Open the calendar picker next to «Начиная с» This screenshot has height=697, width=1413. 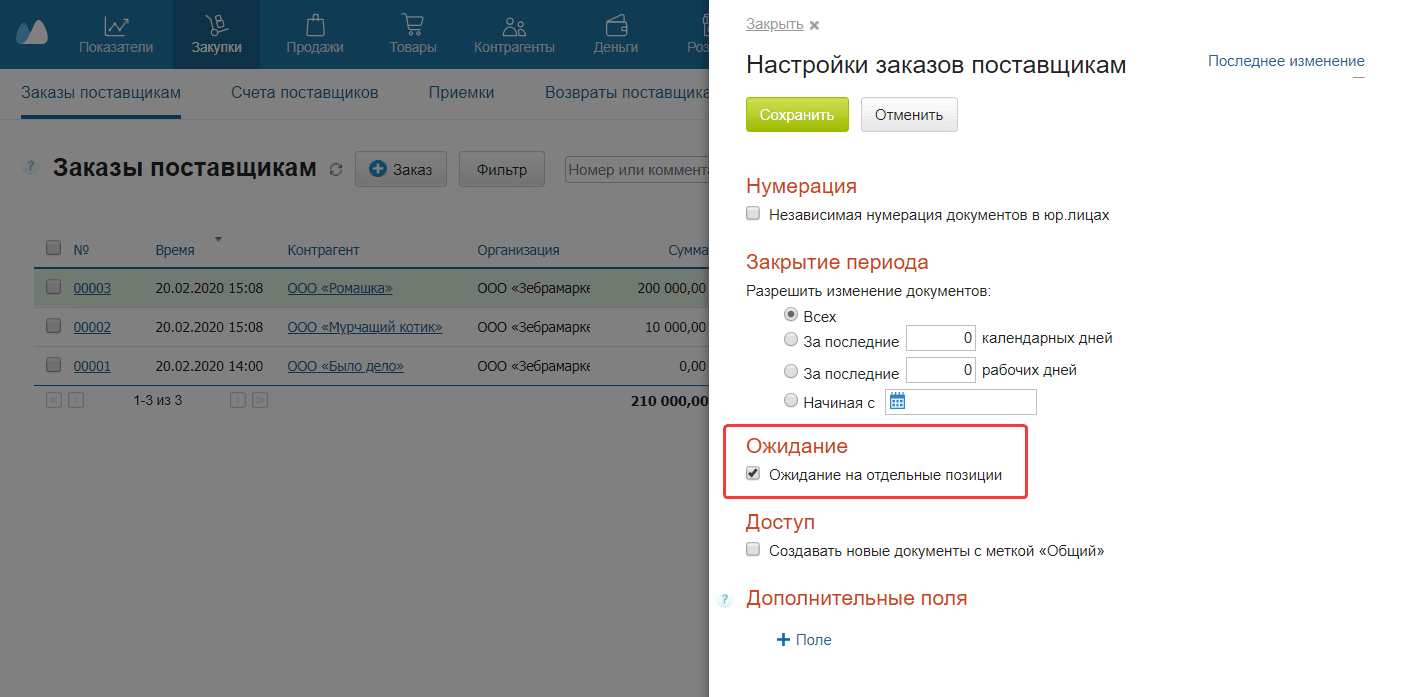[899, 401]
